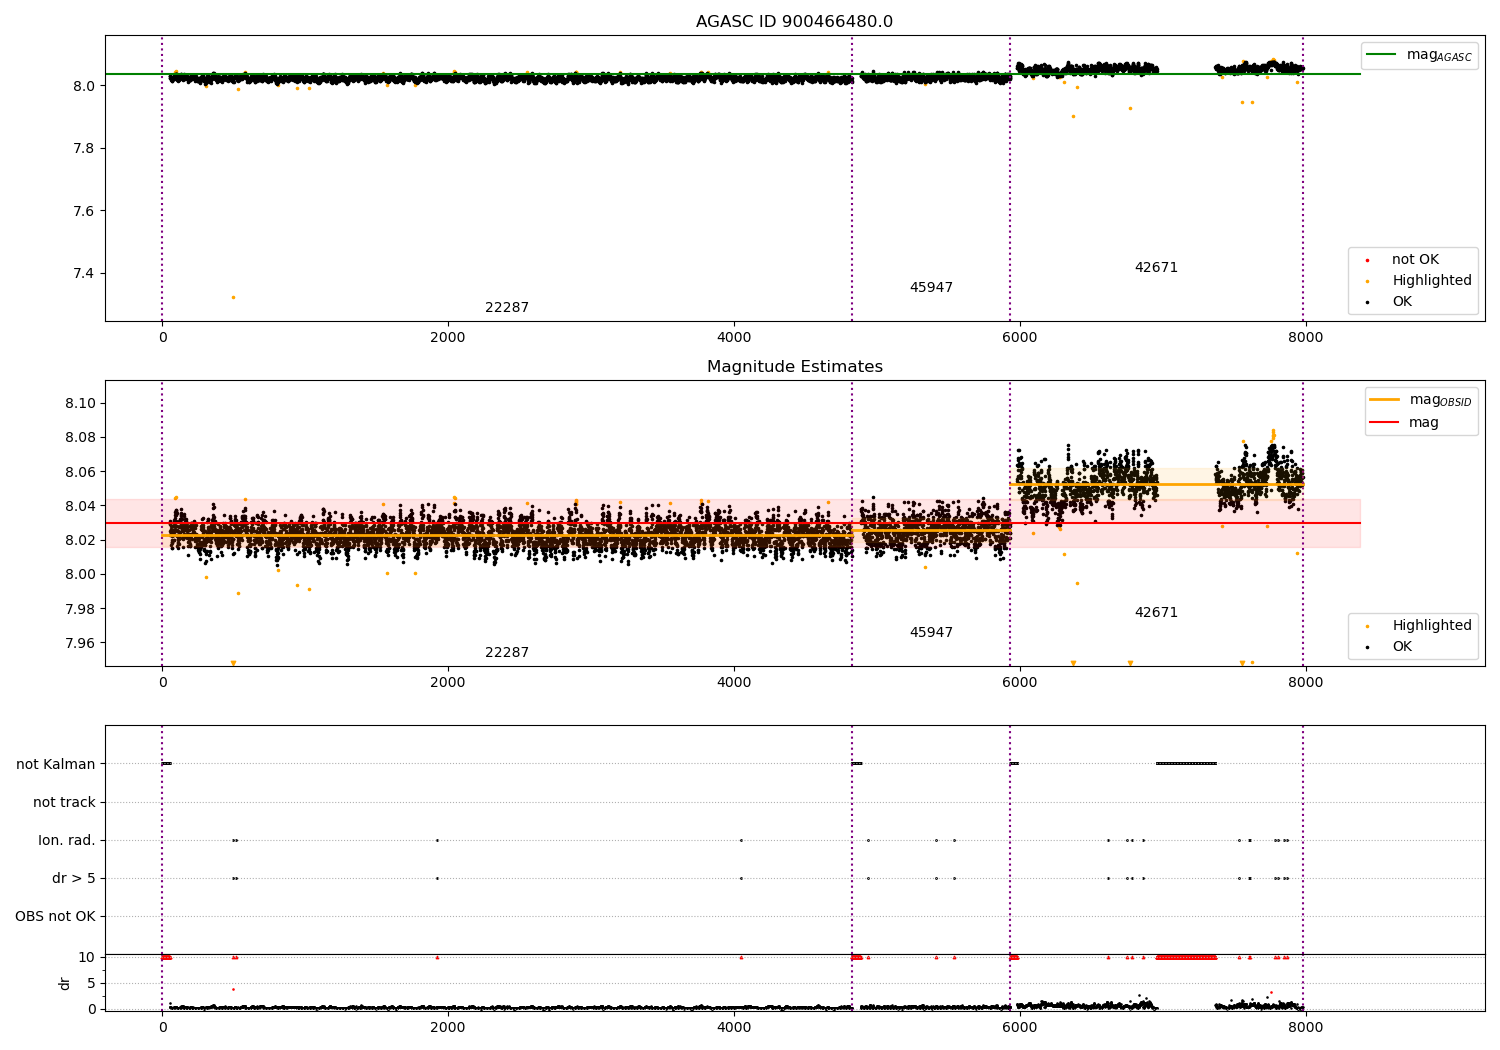The image size is (1500, 1050).
Task: Click x-tick 8000 under the bottom plot
Action: pos(1305,1028)
